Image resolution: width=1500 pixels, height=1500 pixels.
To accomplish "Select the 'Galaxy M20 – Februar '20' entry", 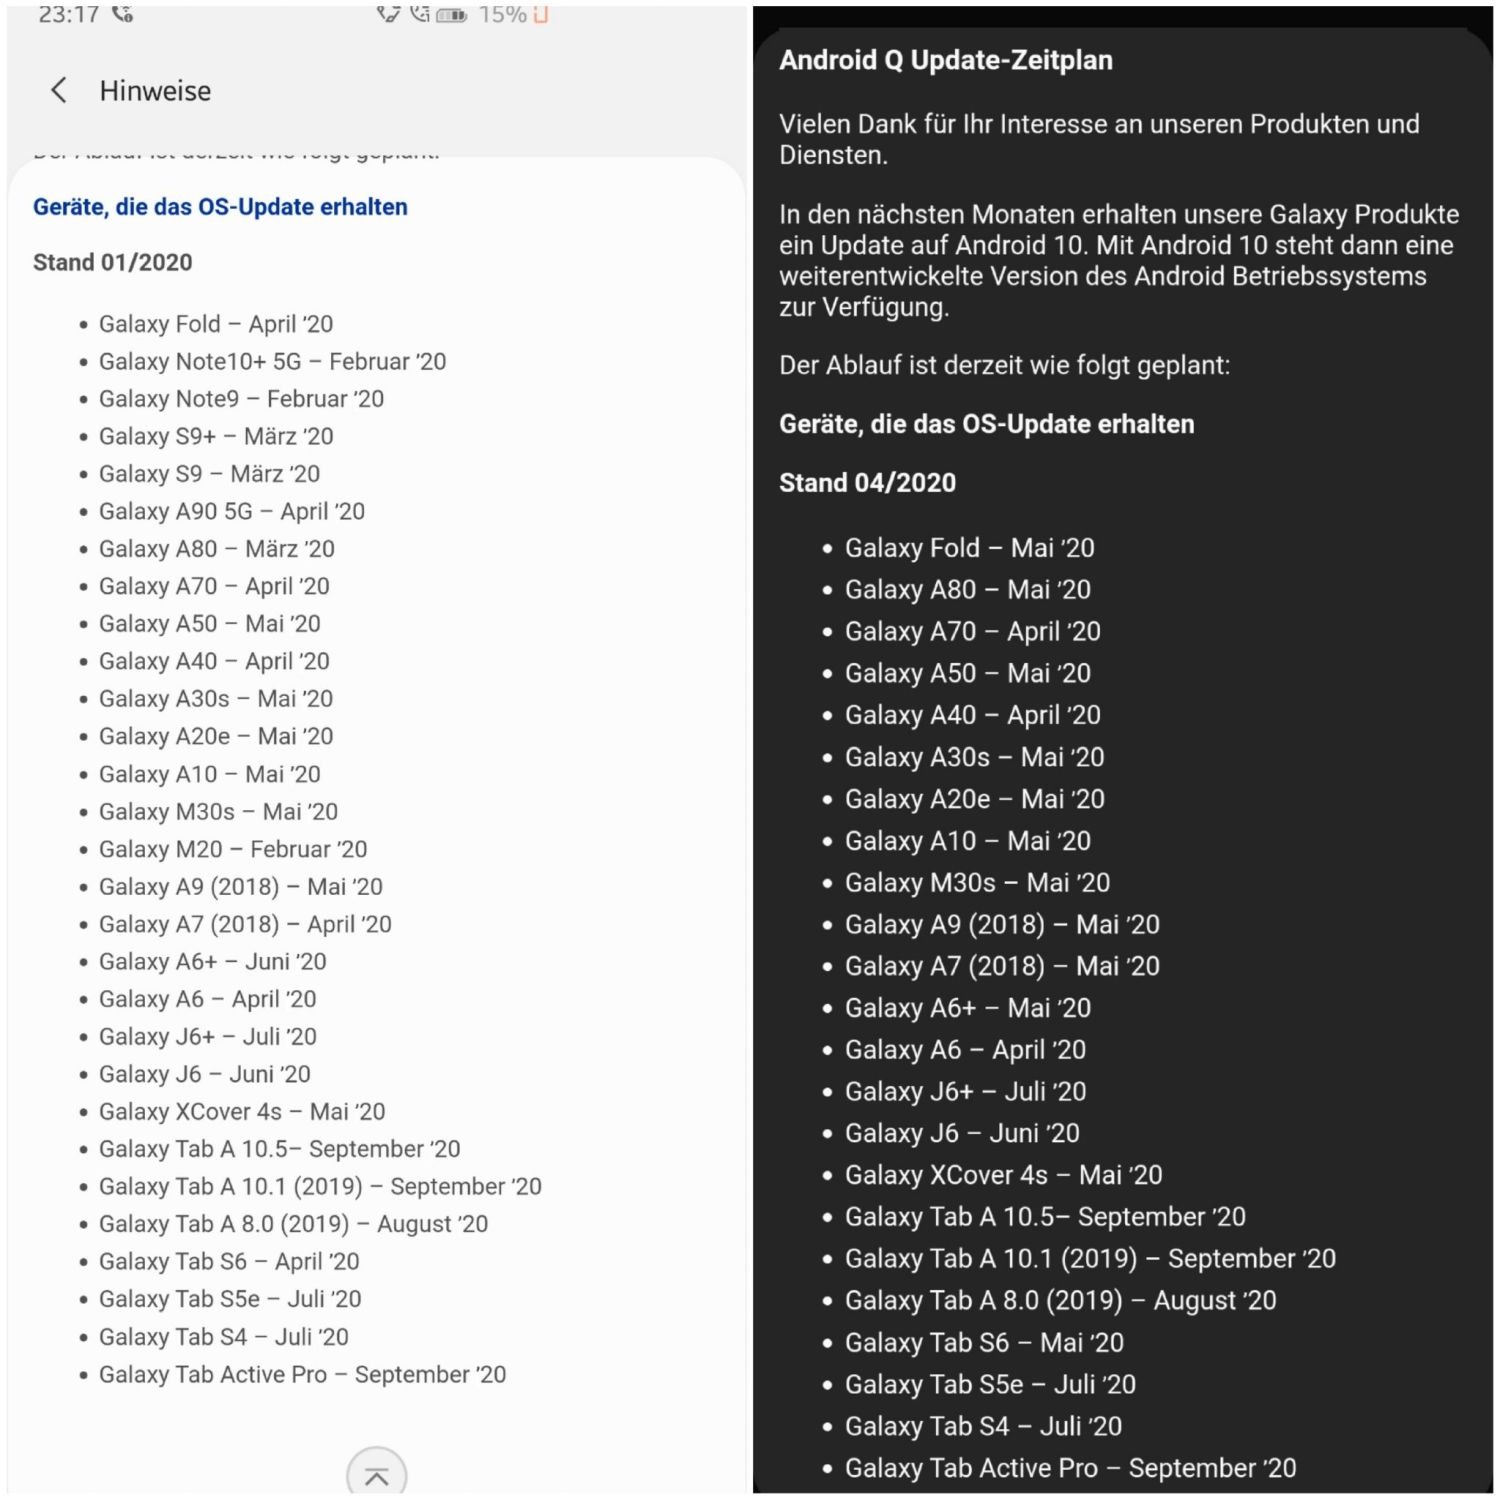I will [233, 849].
